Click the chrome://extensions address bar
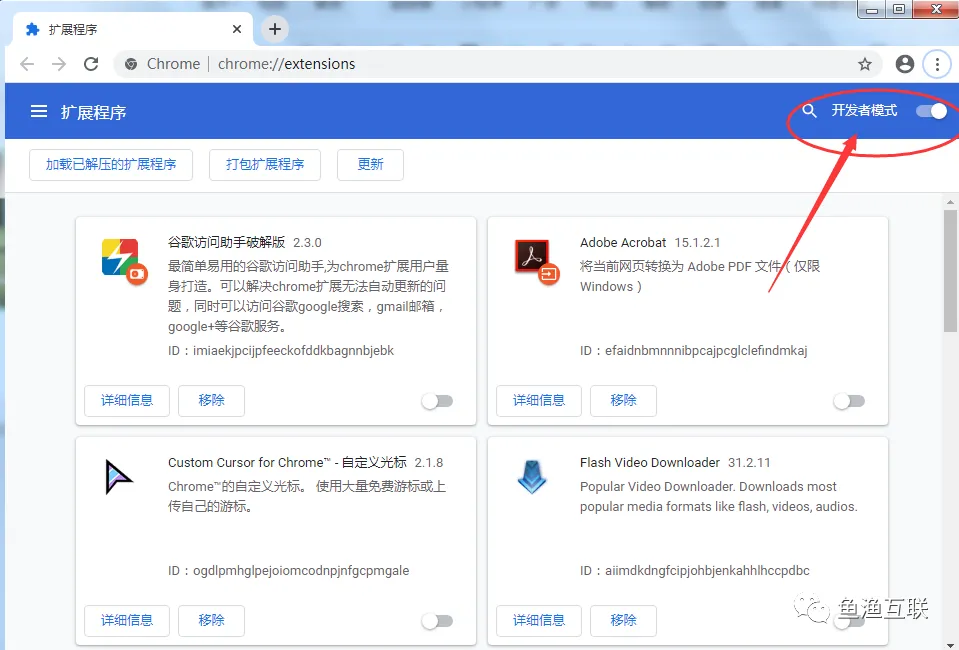 pyautogui.click(x=497, y=64)
